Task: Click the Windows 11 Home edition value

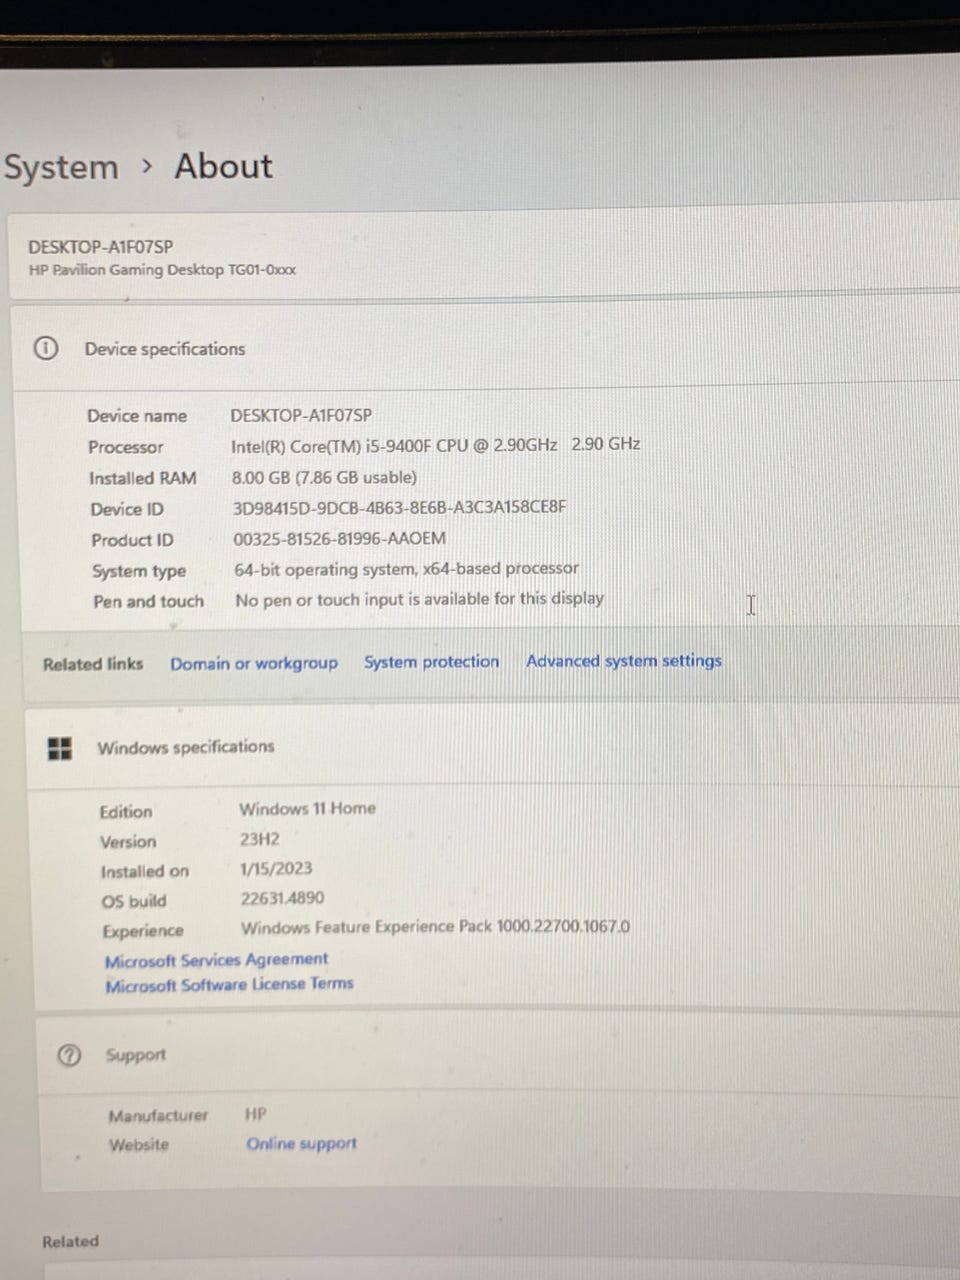Action: [307, 808]
